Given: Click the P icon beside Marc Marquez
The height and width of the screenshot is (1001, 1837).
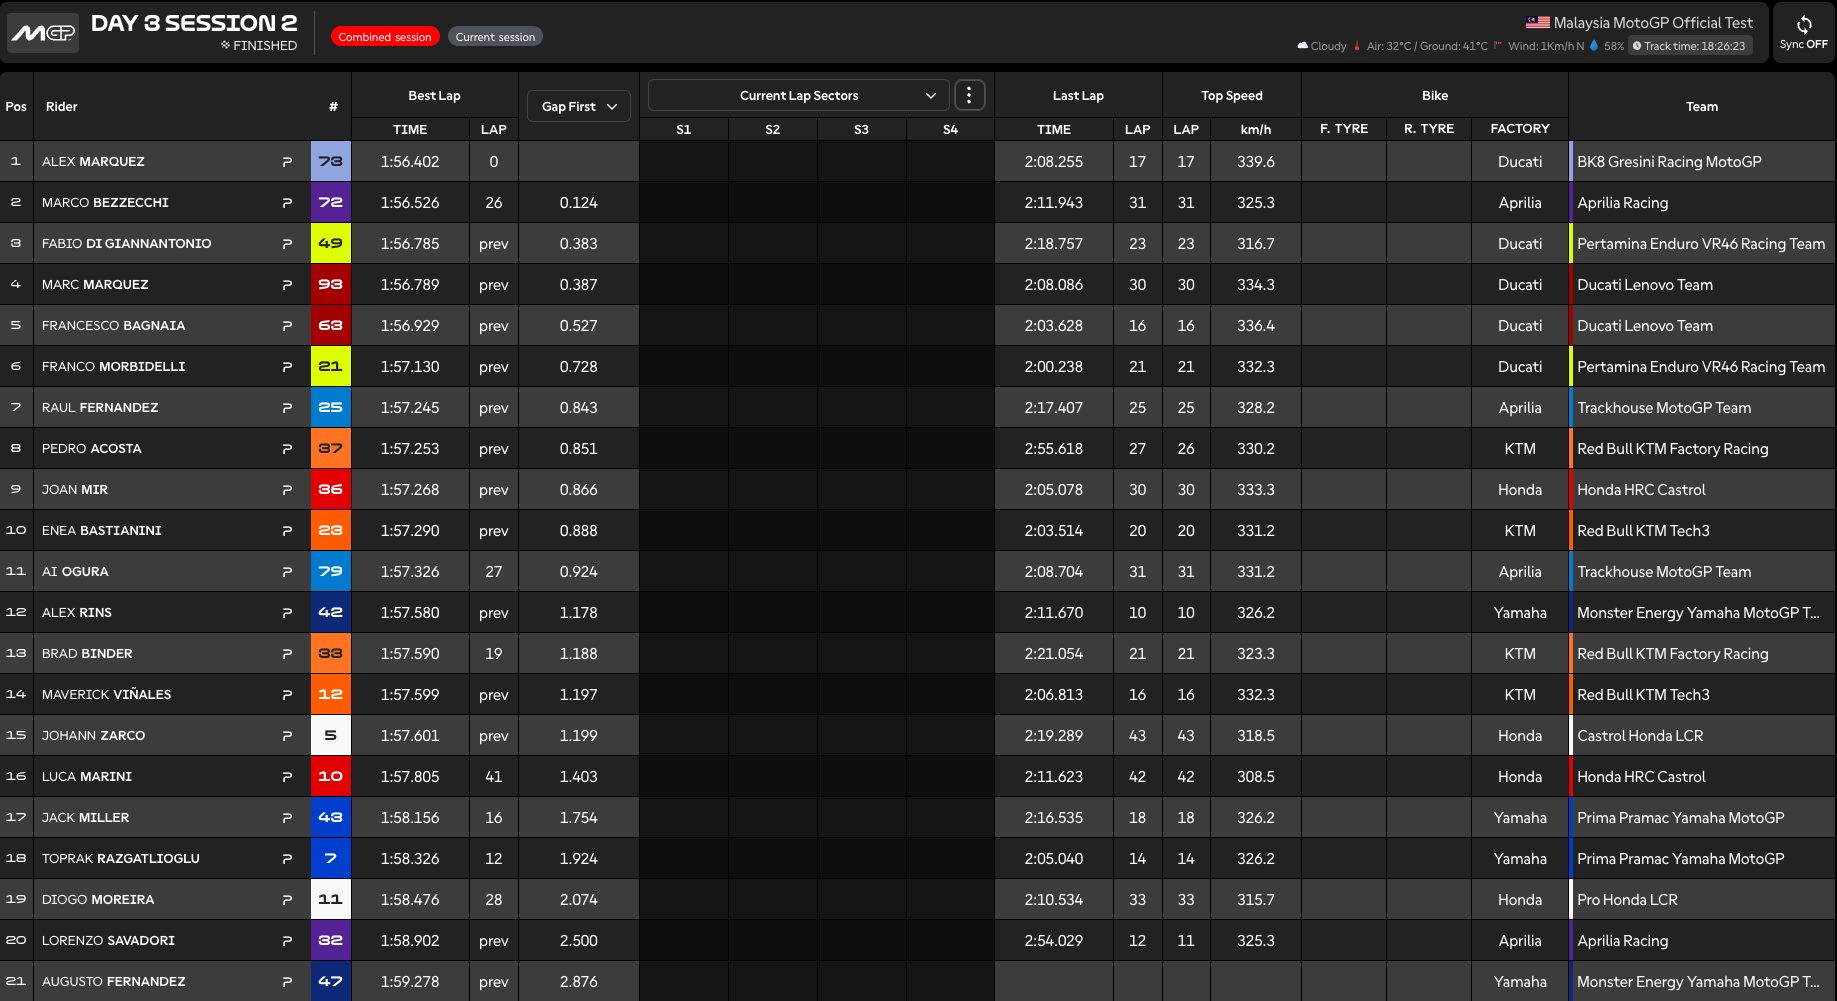Looking at the screenshot, I should click(287, 285).
